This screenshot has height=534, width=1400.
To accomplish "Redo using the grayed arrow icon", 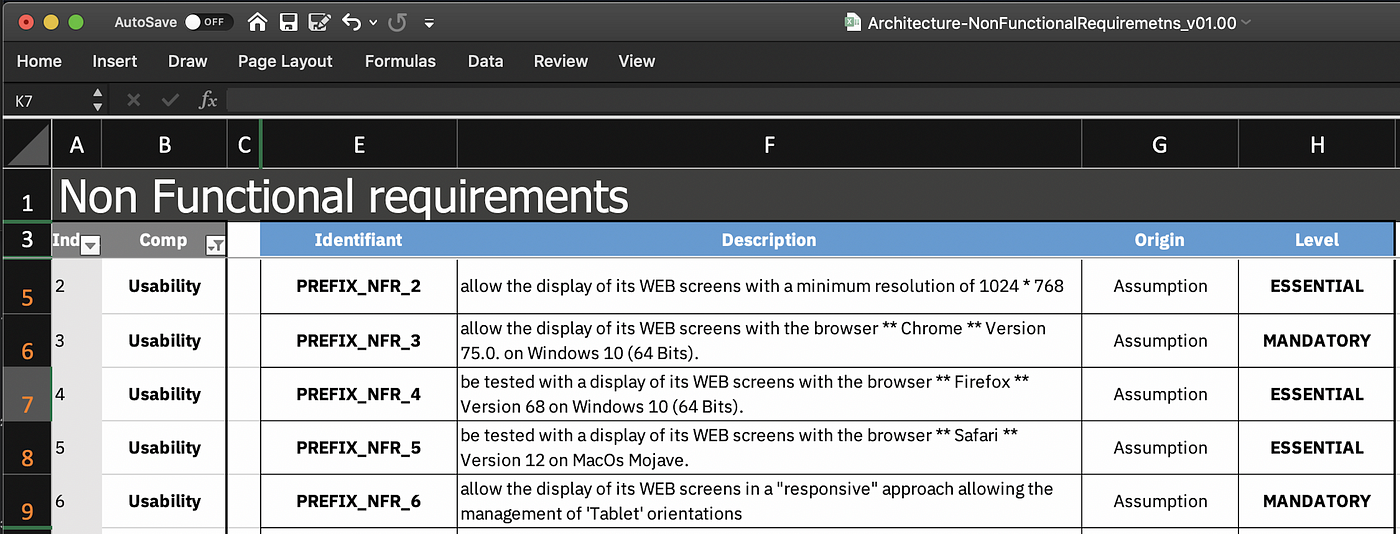I will 397,22.
